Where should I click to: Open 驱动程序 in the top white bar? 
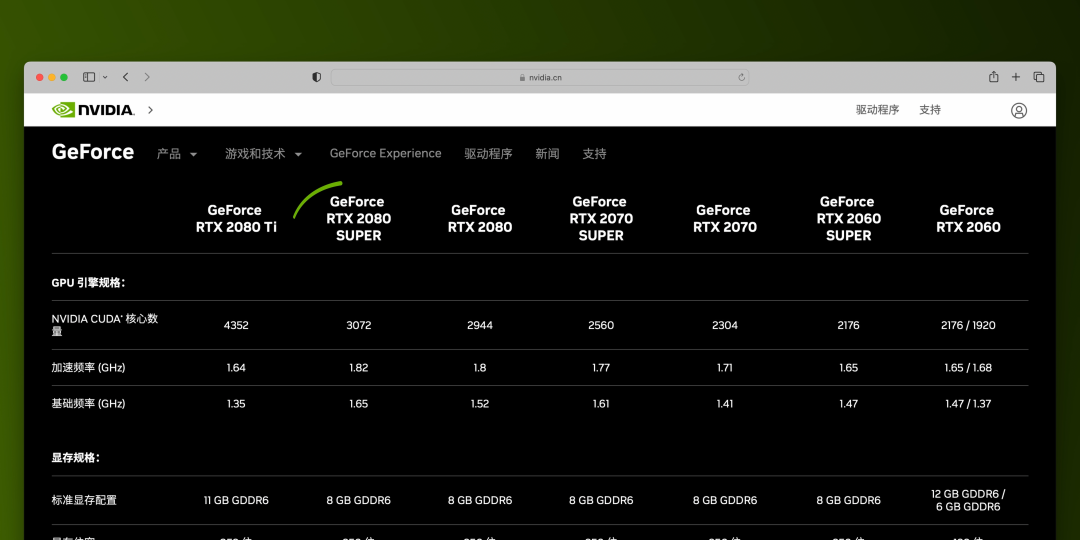[878, 110]
